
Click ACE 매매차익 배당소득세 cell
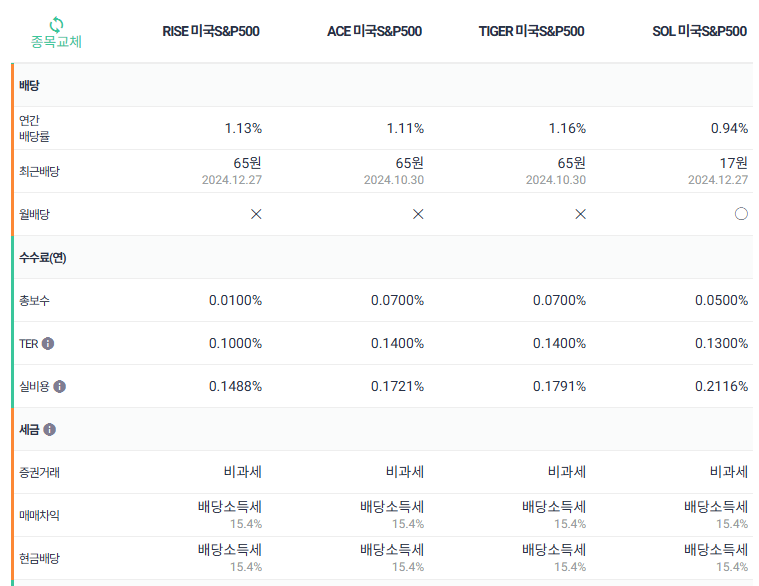click(392, 515)
